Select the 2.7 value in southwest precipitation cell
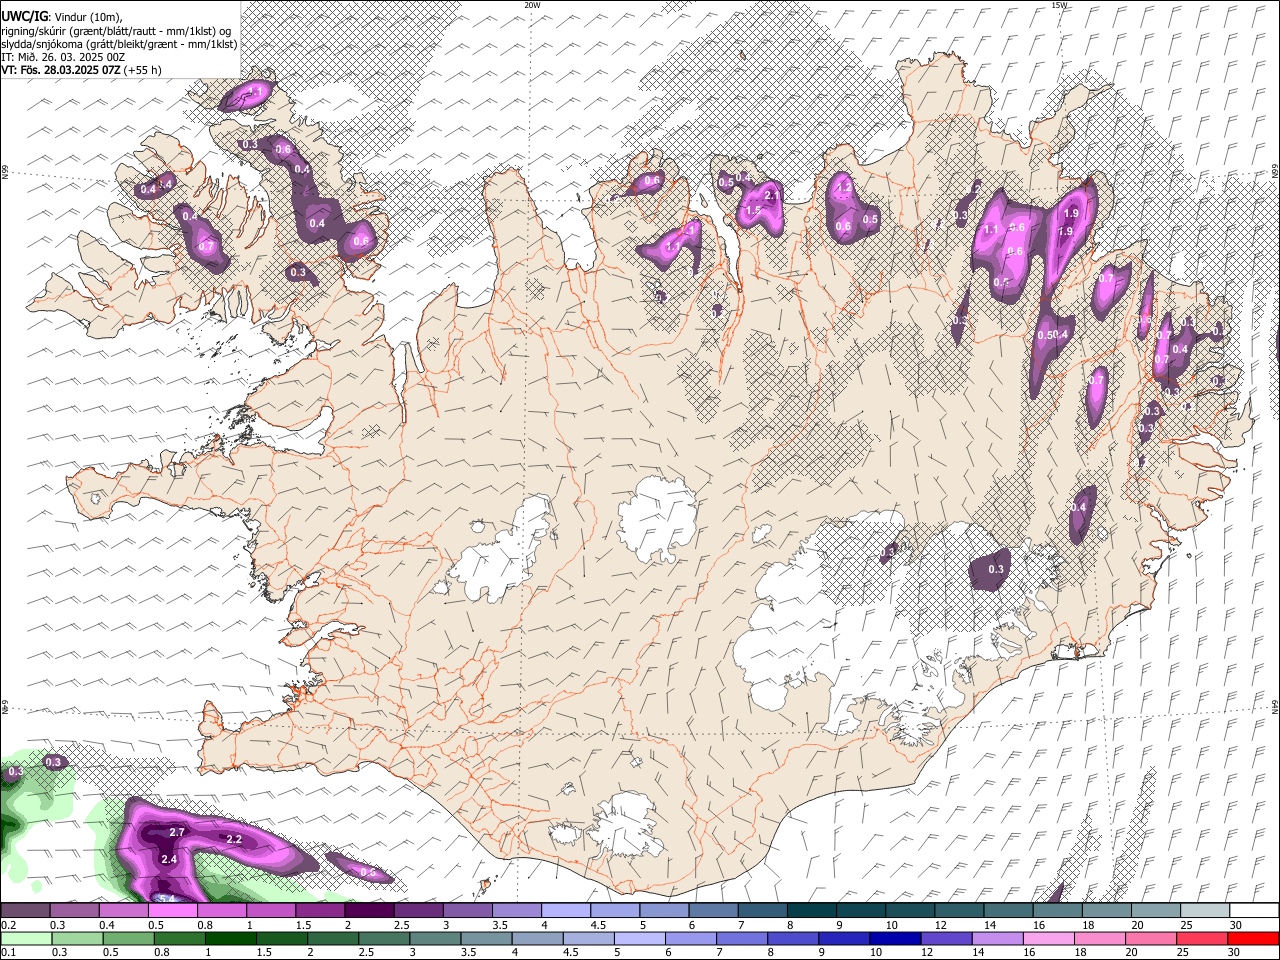This screenshot has height=960, width=1280. click(178, 832)
